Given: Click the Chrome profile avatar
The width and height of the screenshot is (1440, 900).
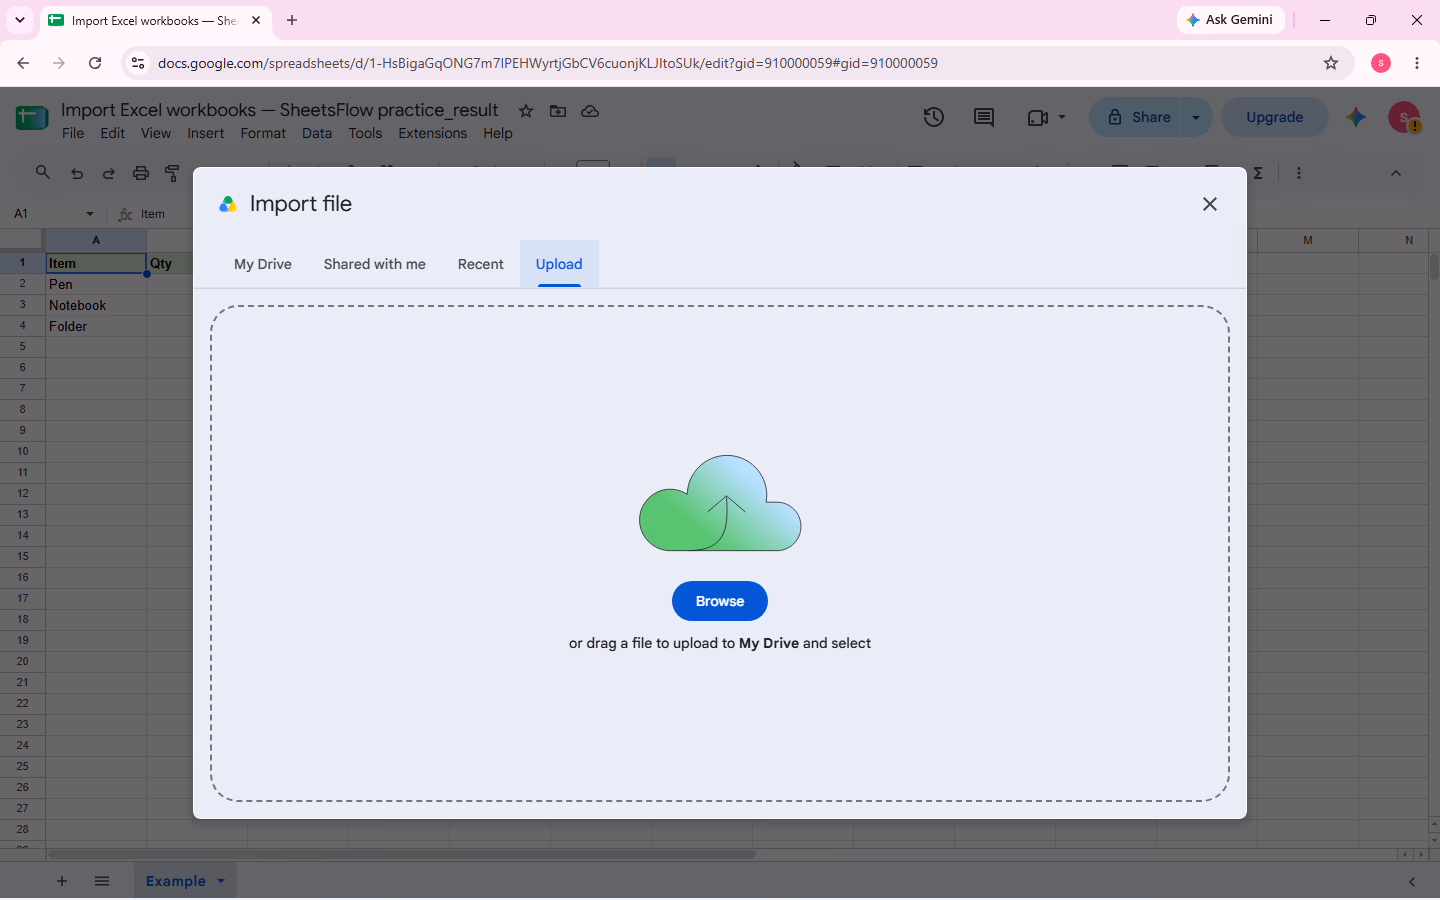Looking at the screenshot, I should (x=1381, y=63).
